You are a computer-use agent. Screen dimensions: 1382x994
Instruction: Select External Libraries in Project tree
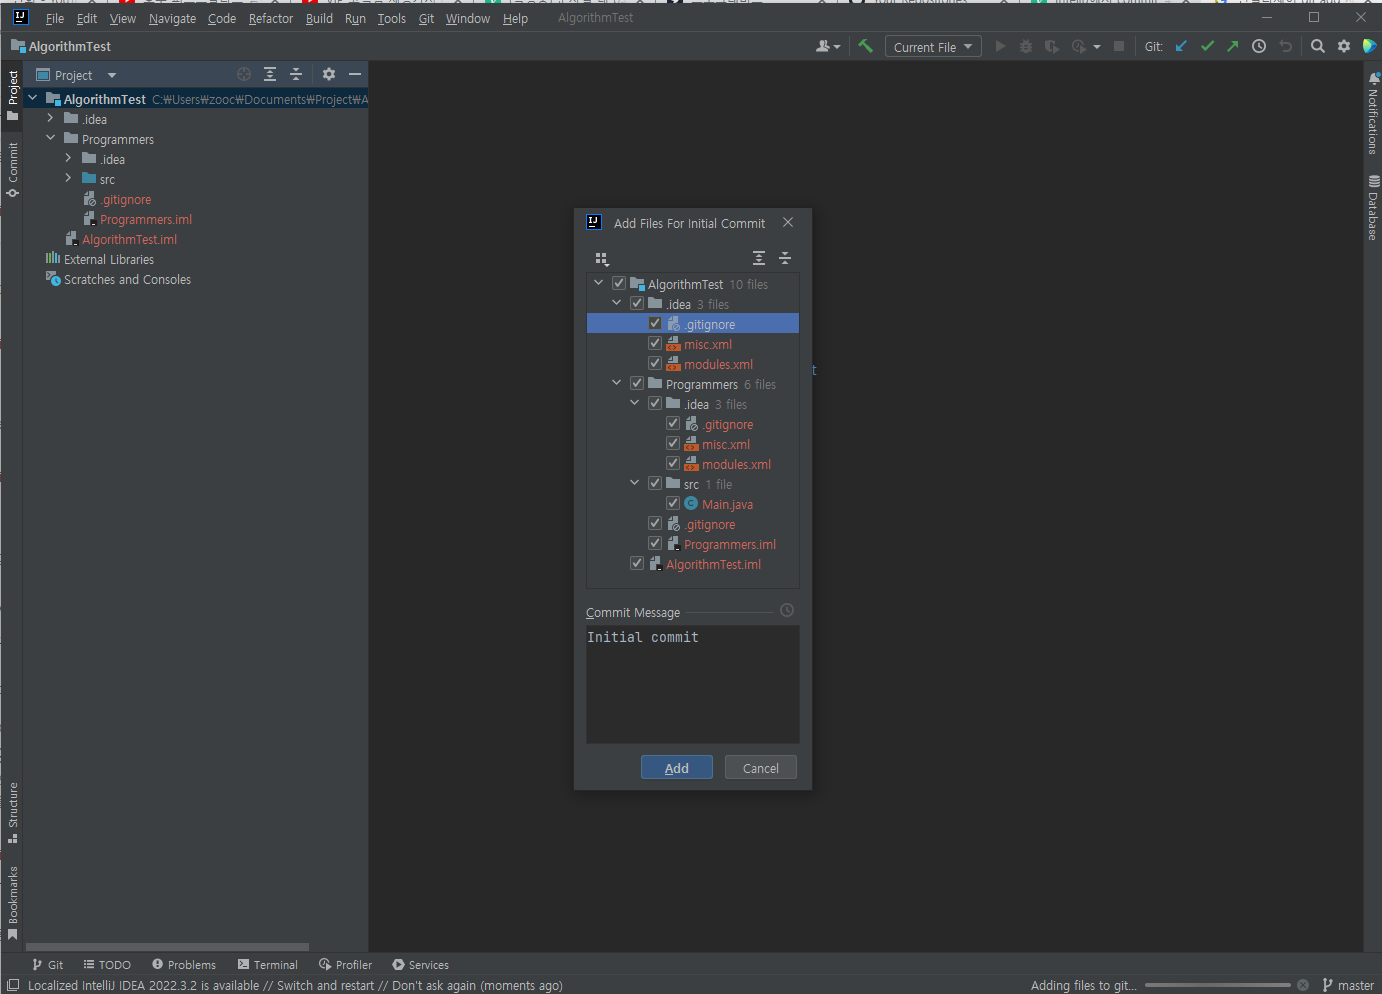109,259
